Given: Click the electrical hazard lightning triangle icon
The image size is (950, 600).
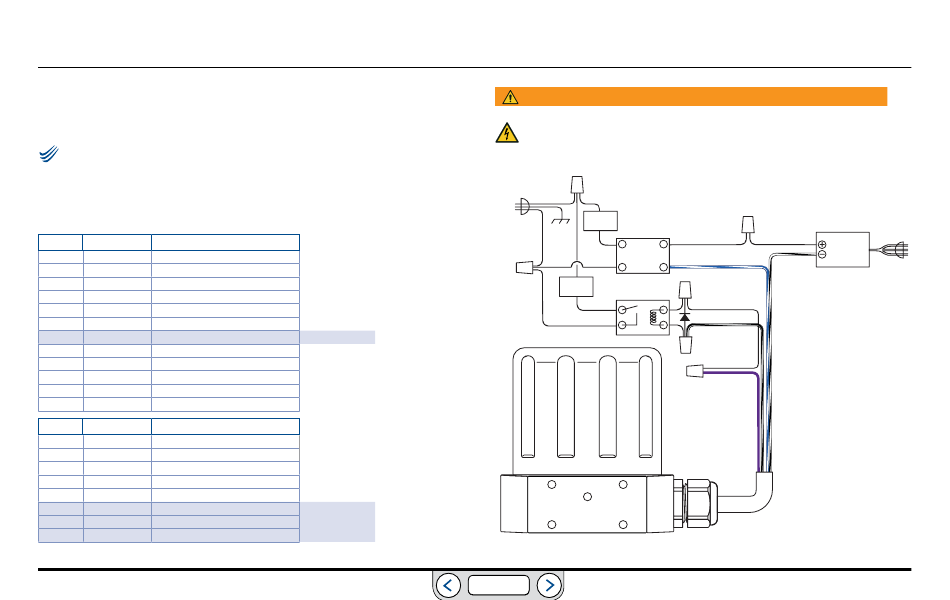Looking at the screenshot, I should coord(507,133).
